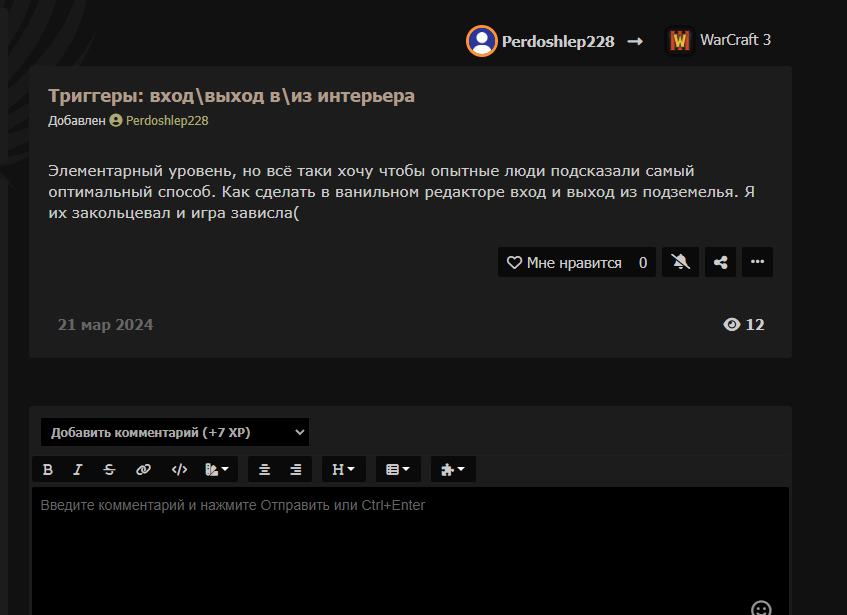Open the image/file insert dropdown
The image size is (847, 615).
click(217, 469)
